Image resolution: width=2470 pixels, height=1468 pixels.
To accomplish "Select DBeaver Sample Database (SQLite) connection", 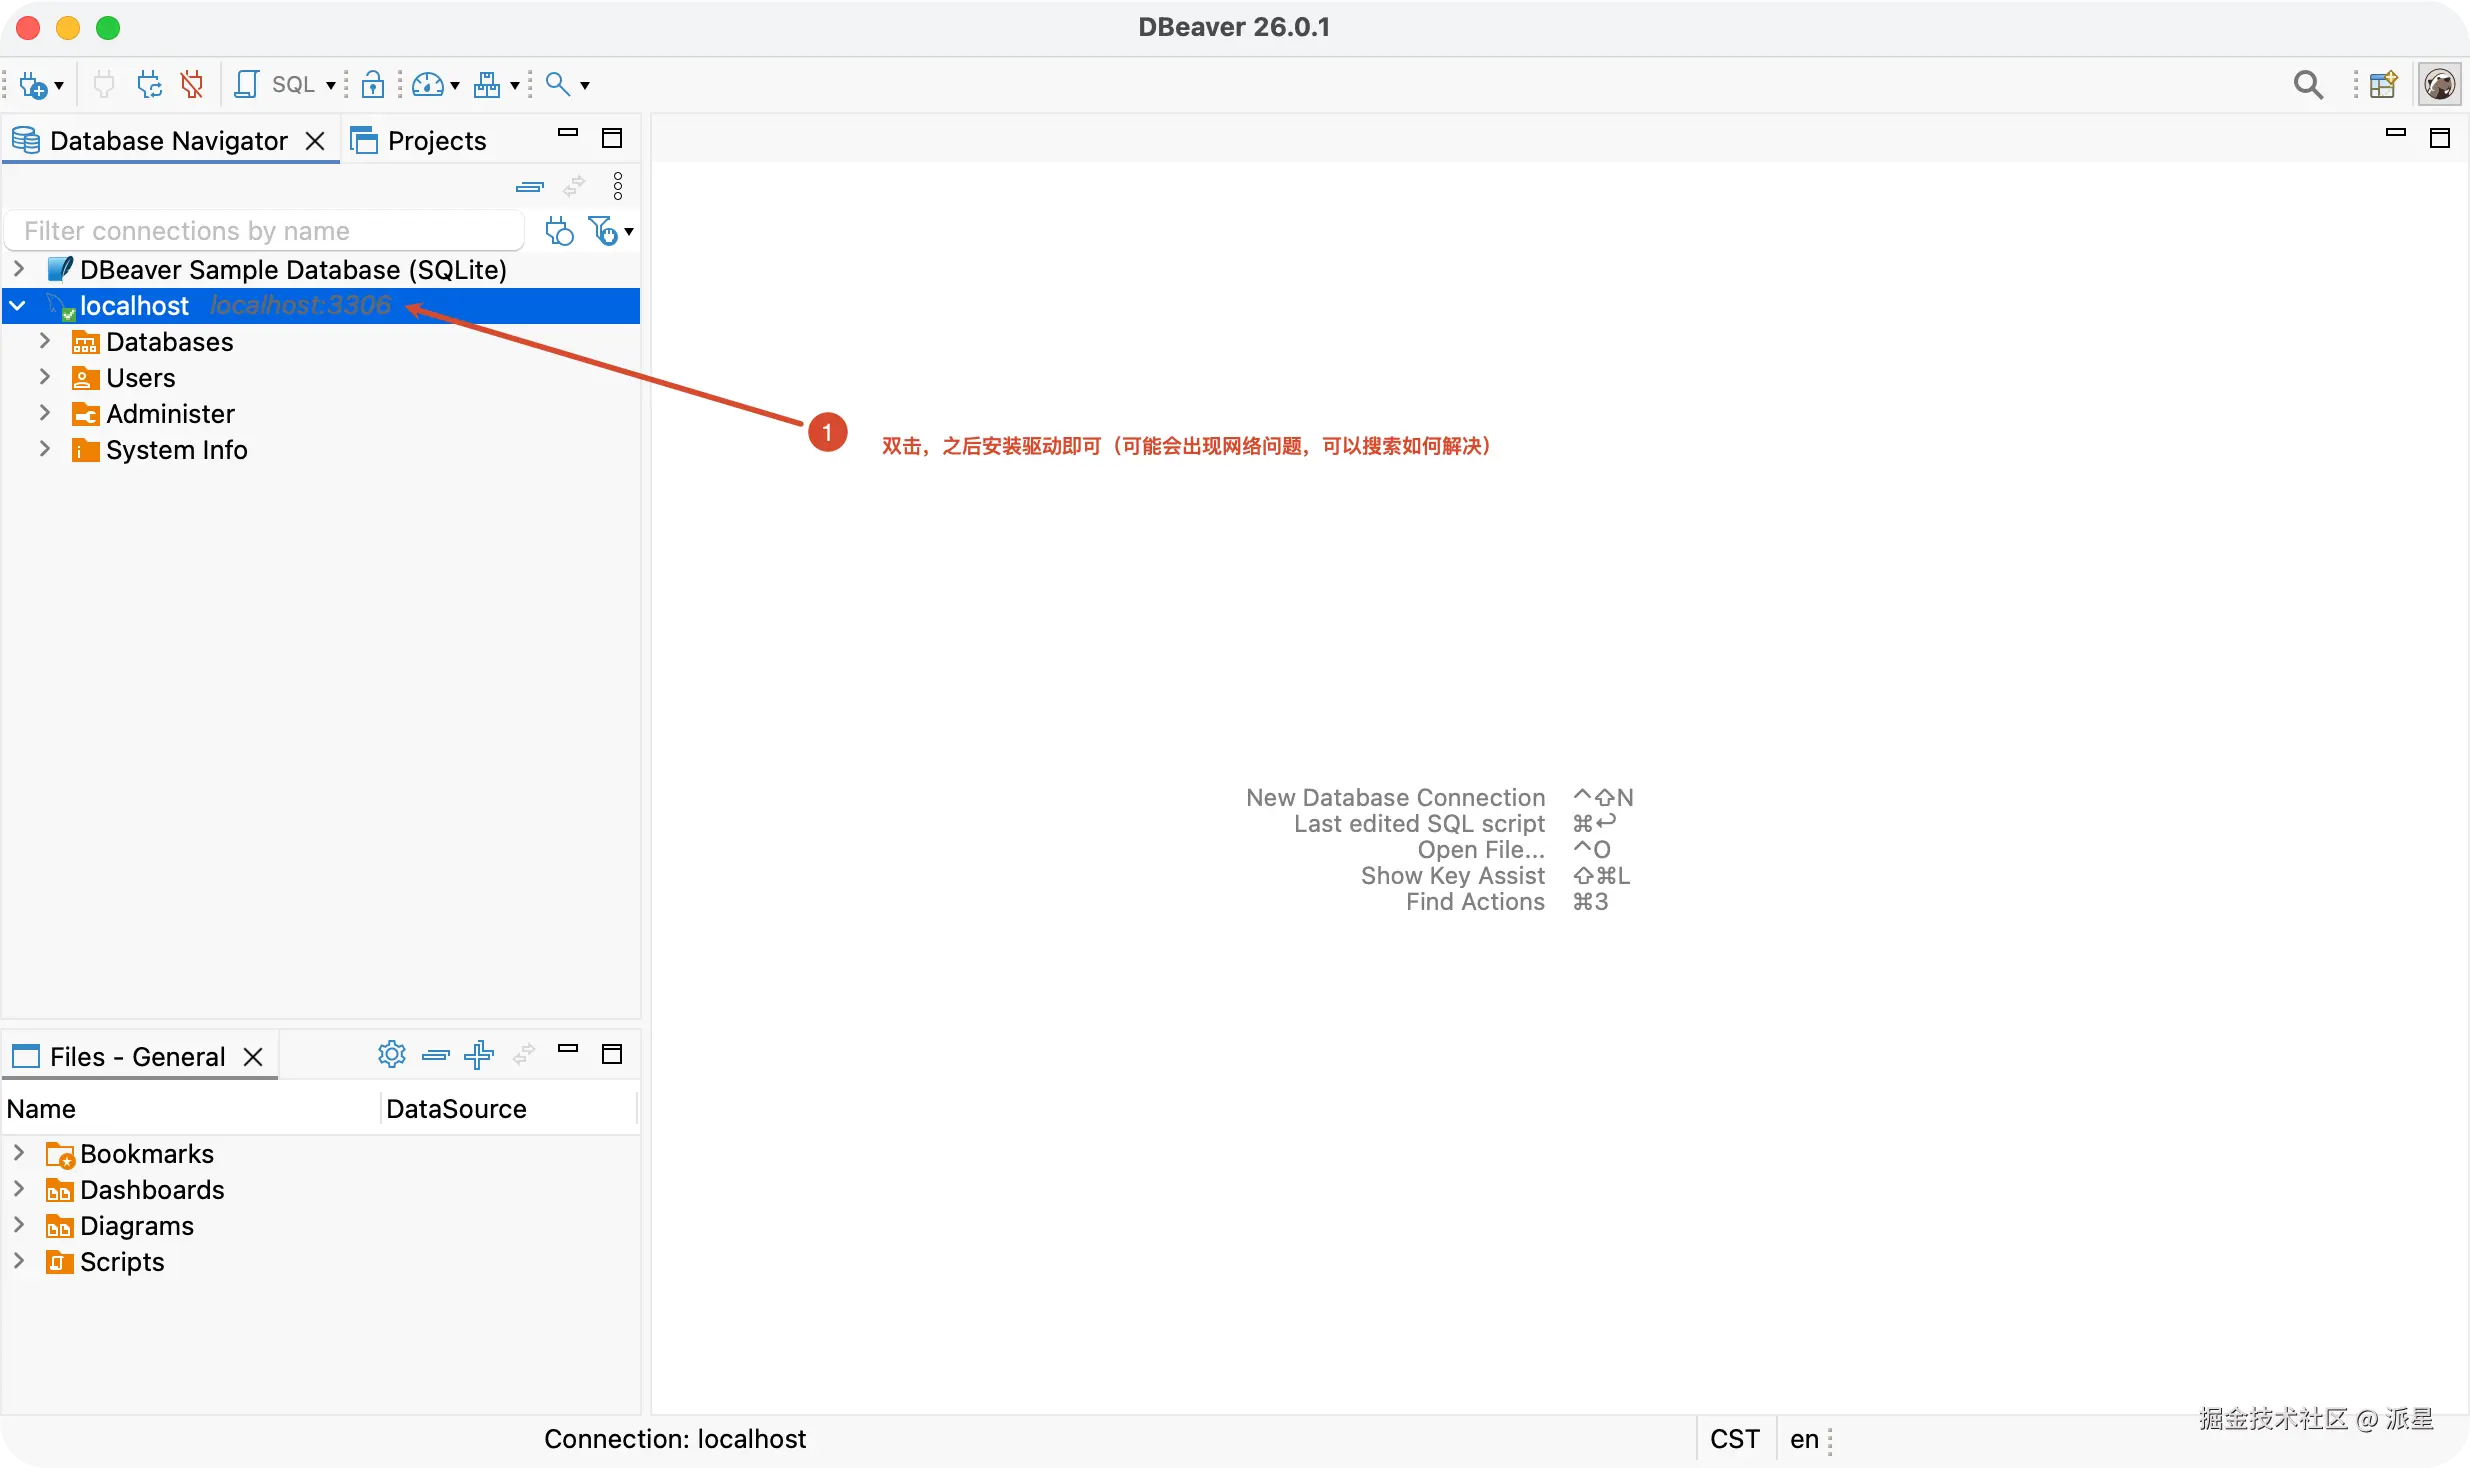I will (292, 270).
